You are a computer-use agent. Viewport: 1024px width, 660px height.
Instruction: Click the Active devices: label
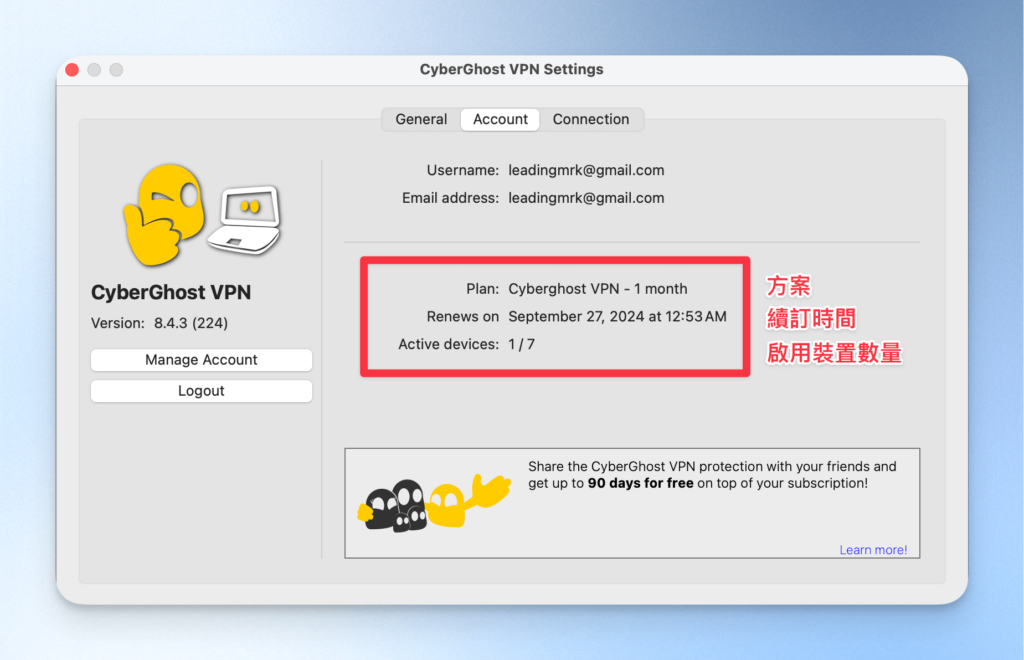(x=449, y=344)
